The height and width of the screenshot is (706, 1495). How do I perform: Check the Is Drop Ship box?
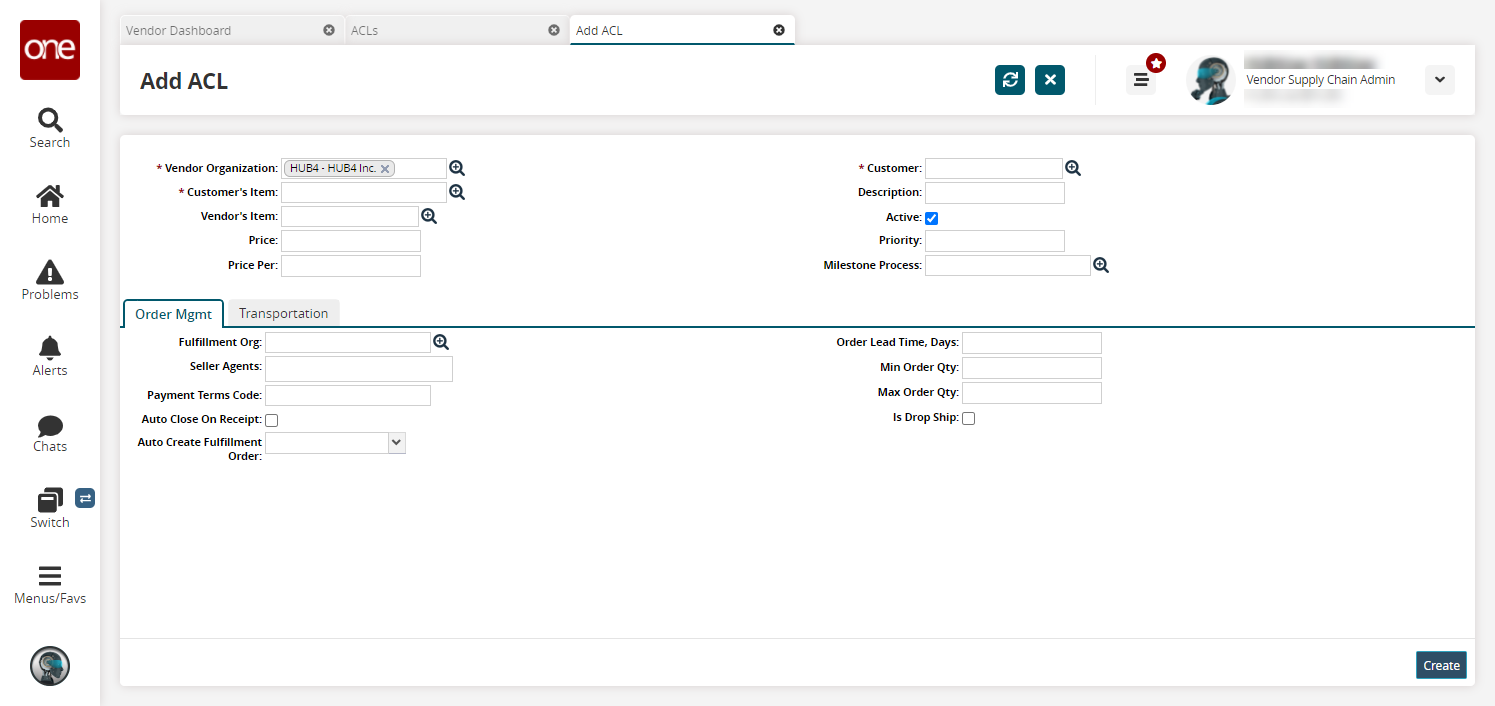click(968, 419)
